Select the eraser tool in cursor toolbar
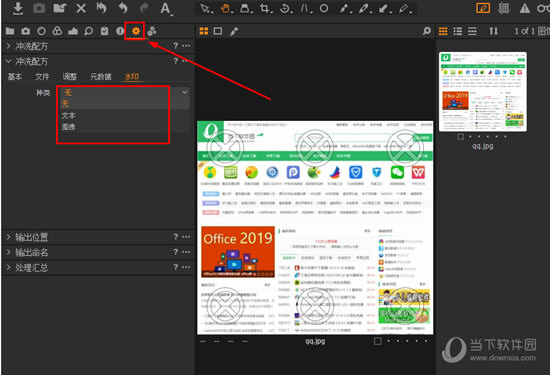The image size is (550, 375). click(x=405, y=8)
